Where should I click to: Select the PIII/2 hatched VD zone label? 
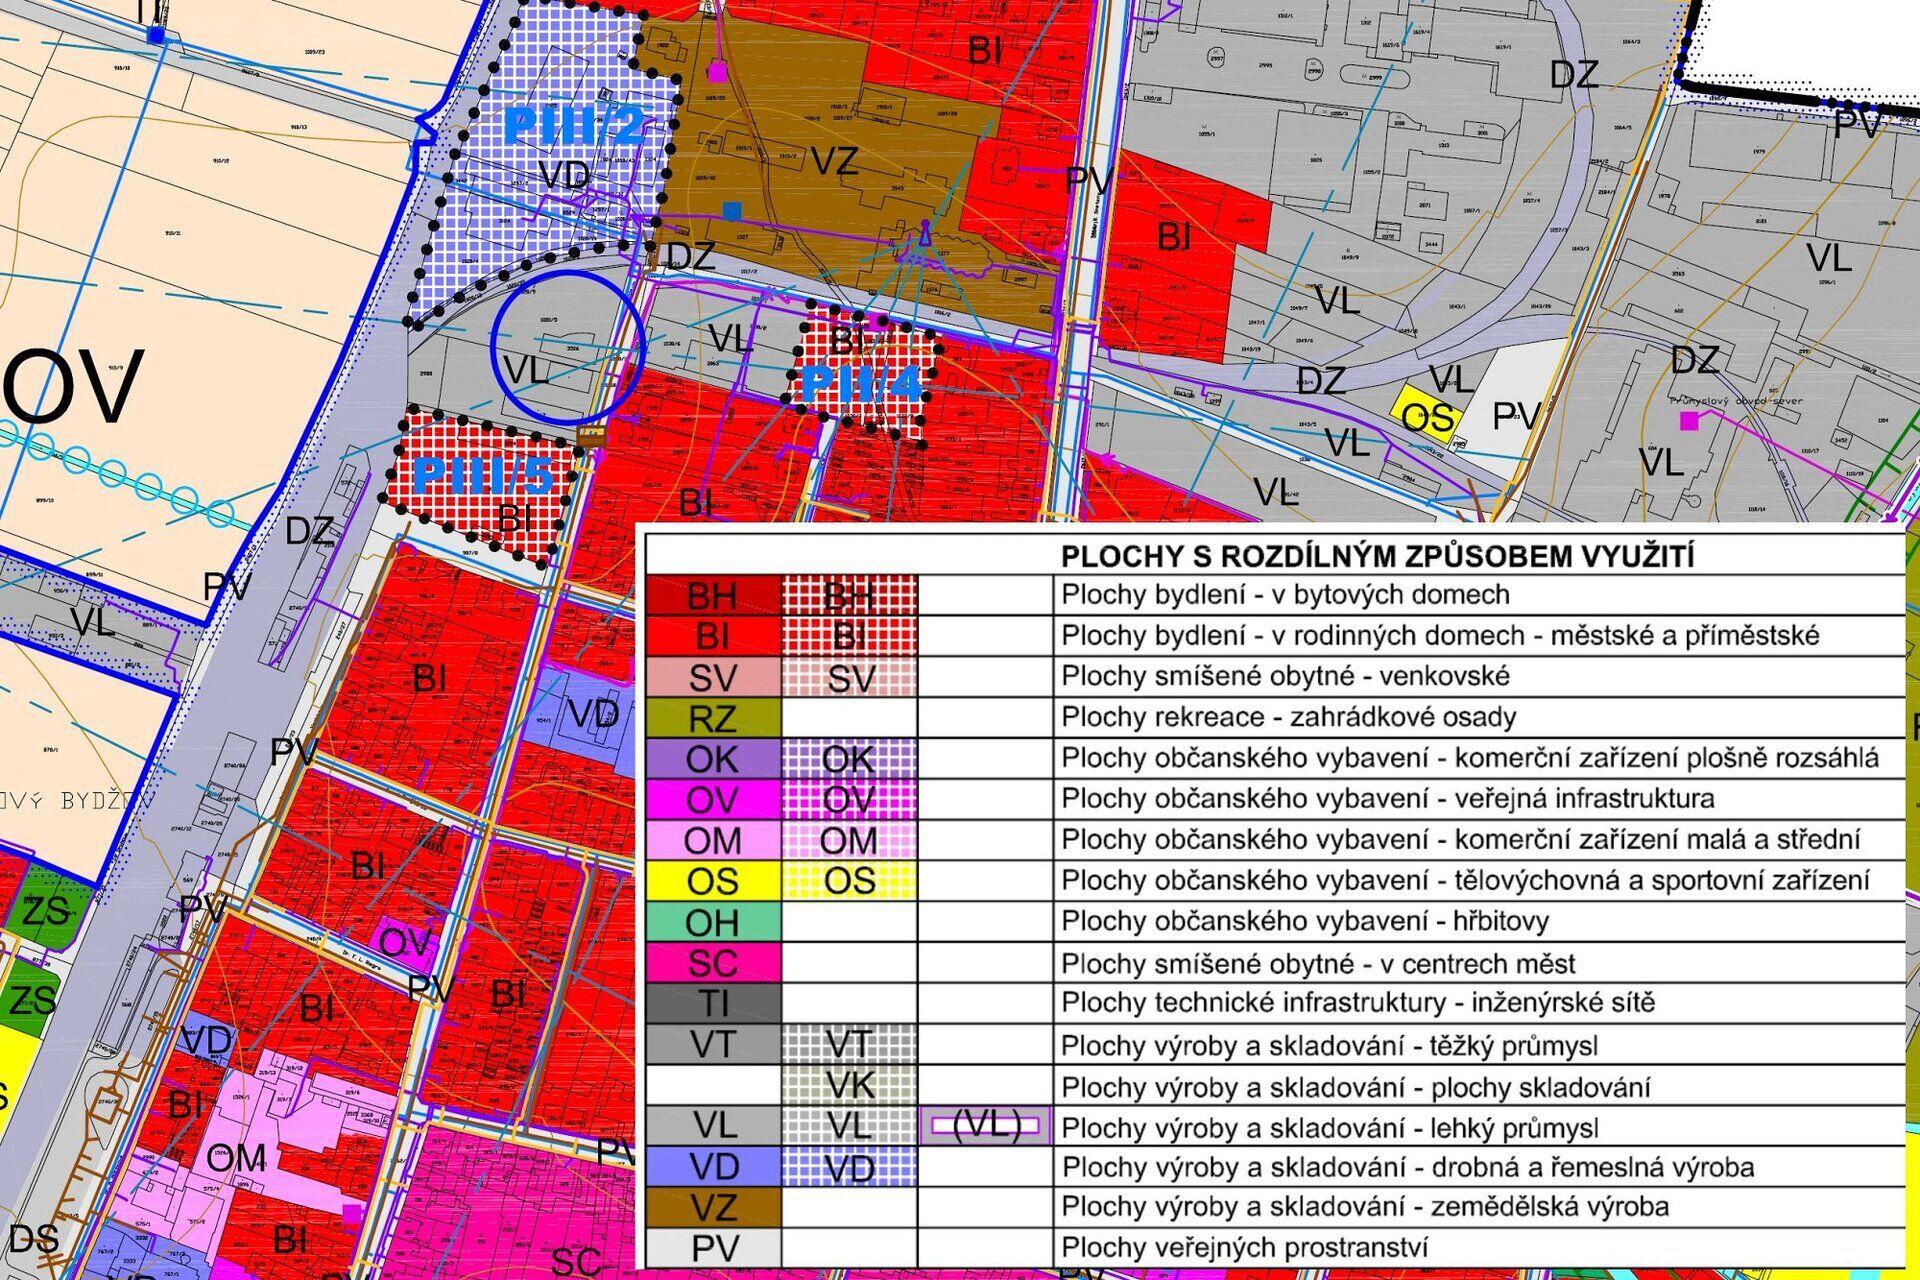pos(574,127)
